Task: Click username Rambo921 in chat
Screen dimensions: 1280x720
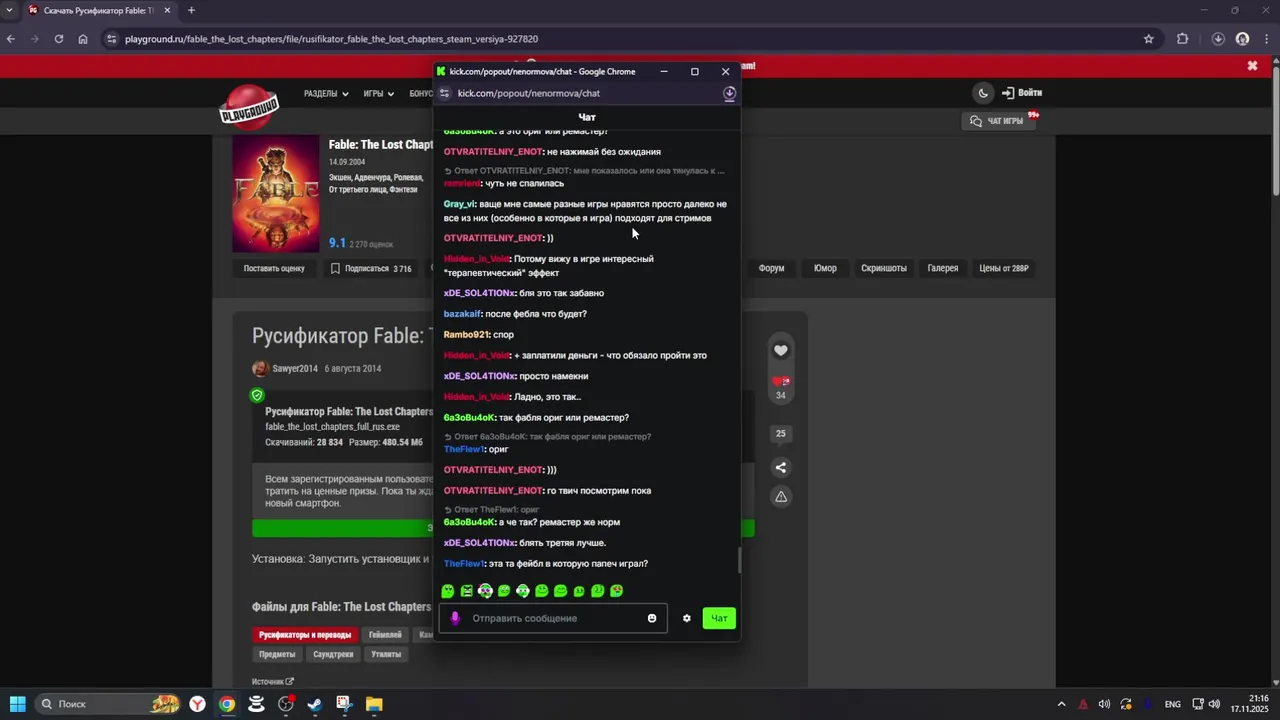Action: 466,335
